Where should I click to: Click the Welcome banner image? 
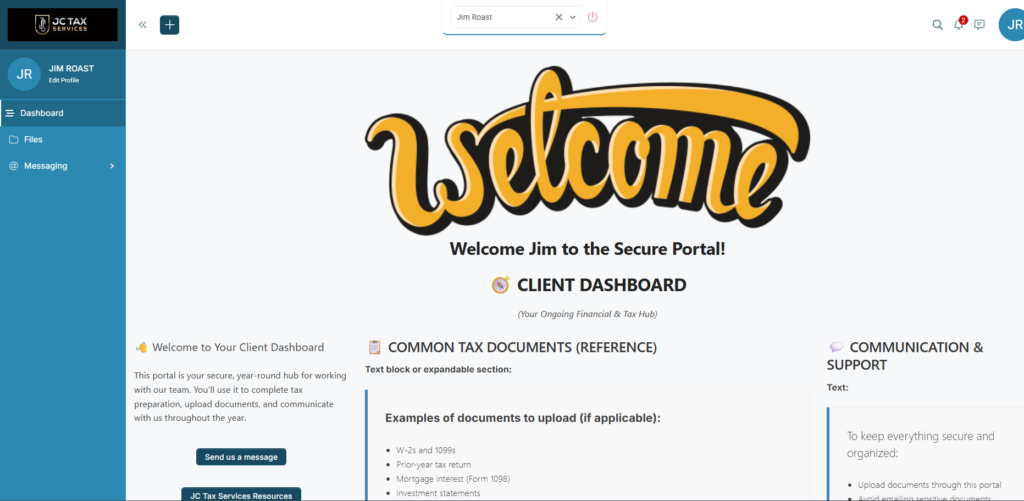tap(586, 150)
